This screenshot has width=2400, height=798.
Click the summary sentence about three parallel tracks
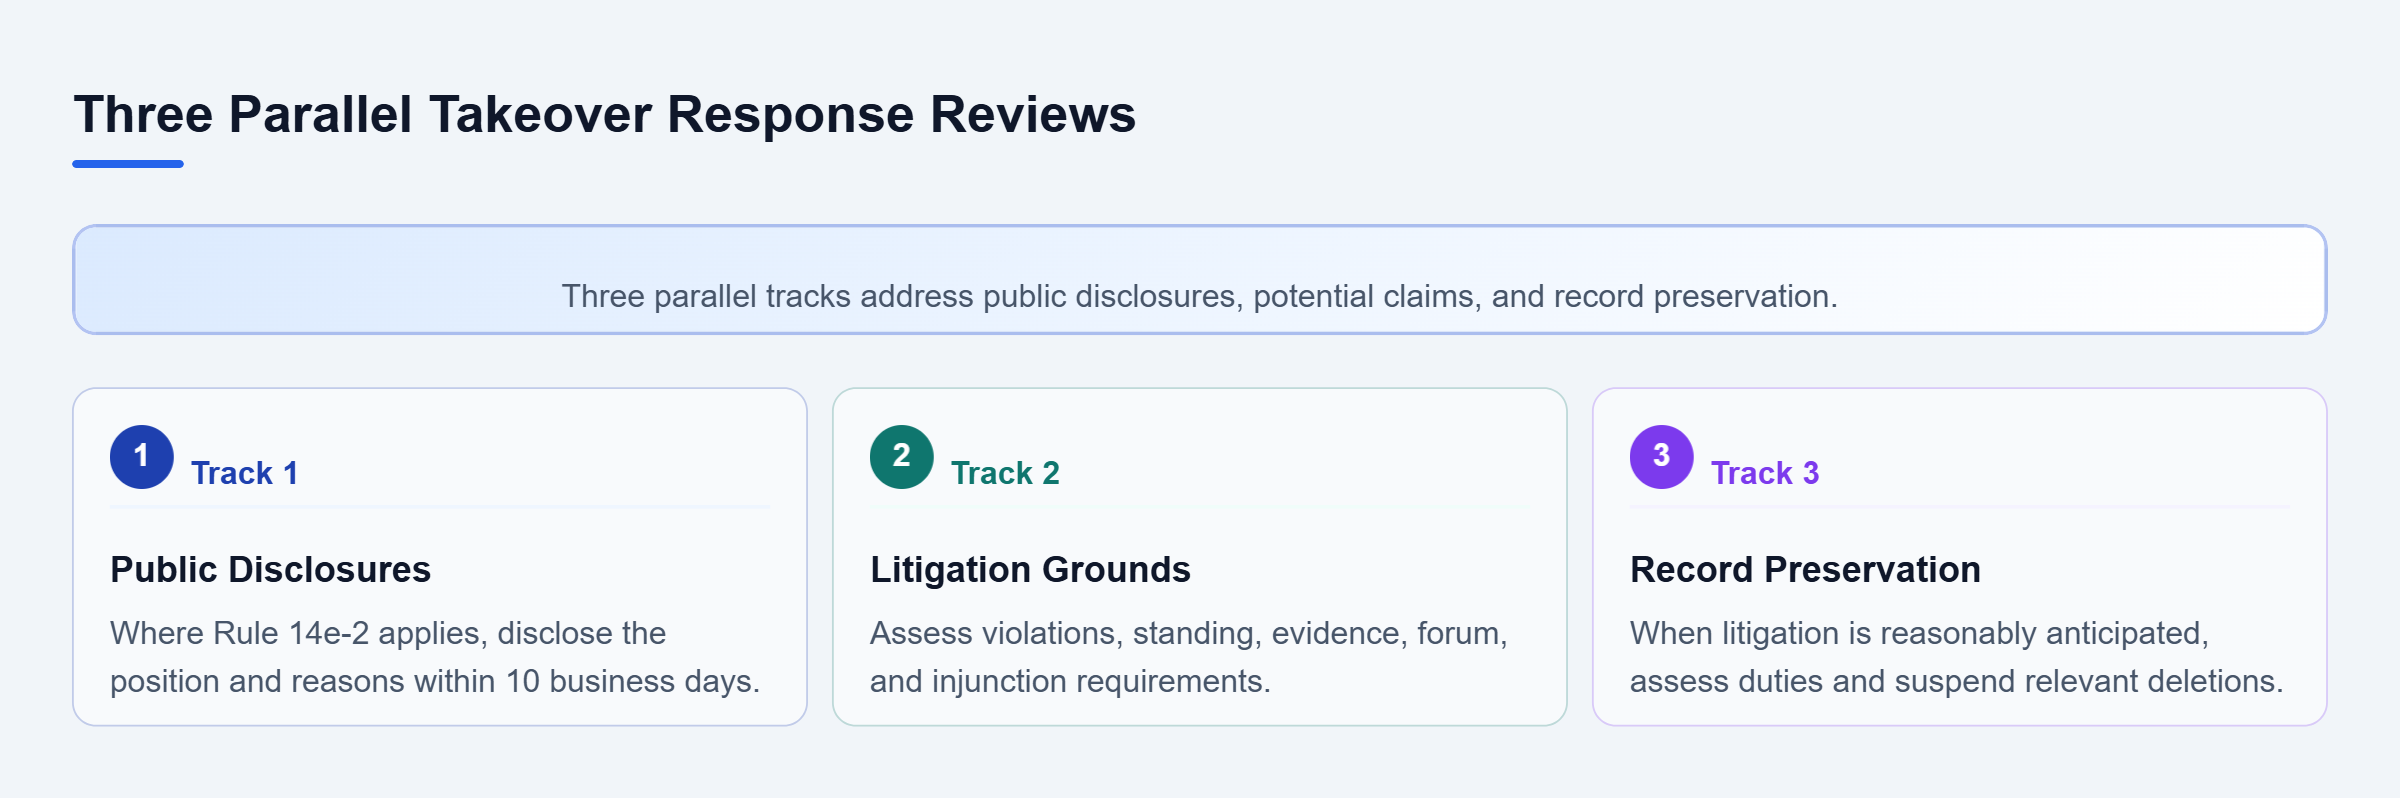[1200, 296]
